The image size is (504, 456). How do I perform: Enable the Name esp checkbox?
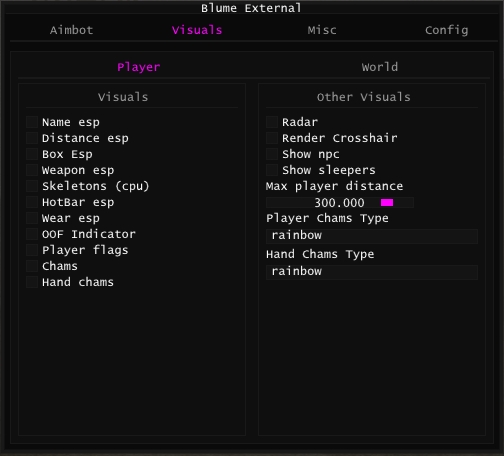(32, 122)
